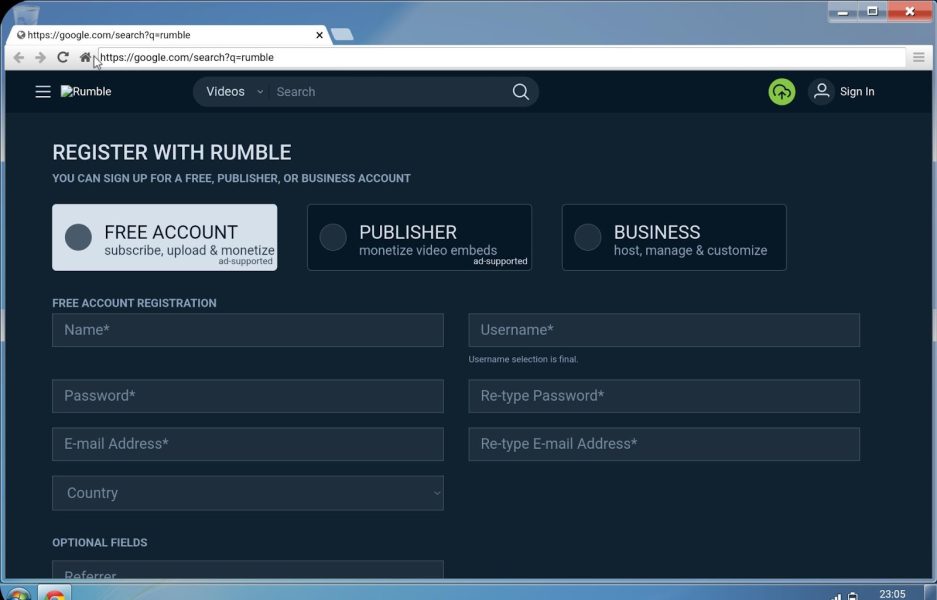Focus the Username input field
Image resolution: width=937 pixels, height=600 pixels.
pos(664,330)
